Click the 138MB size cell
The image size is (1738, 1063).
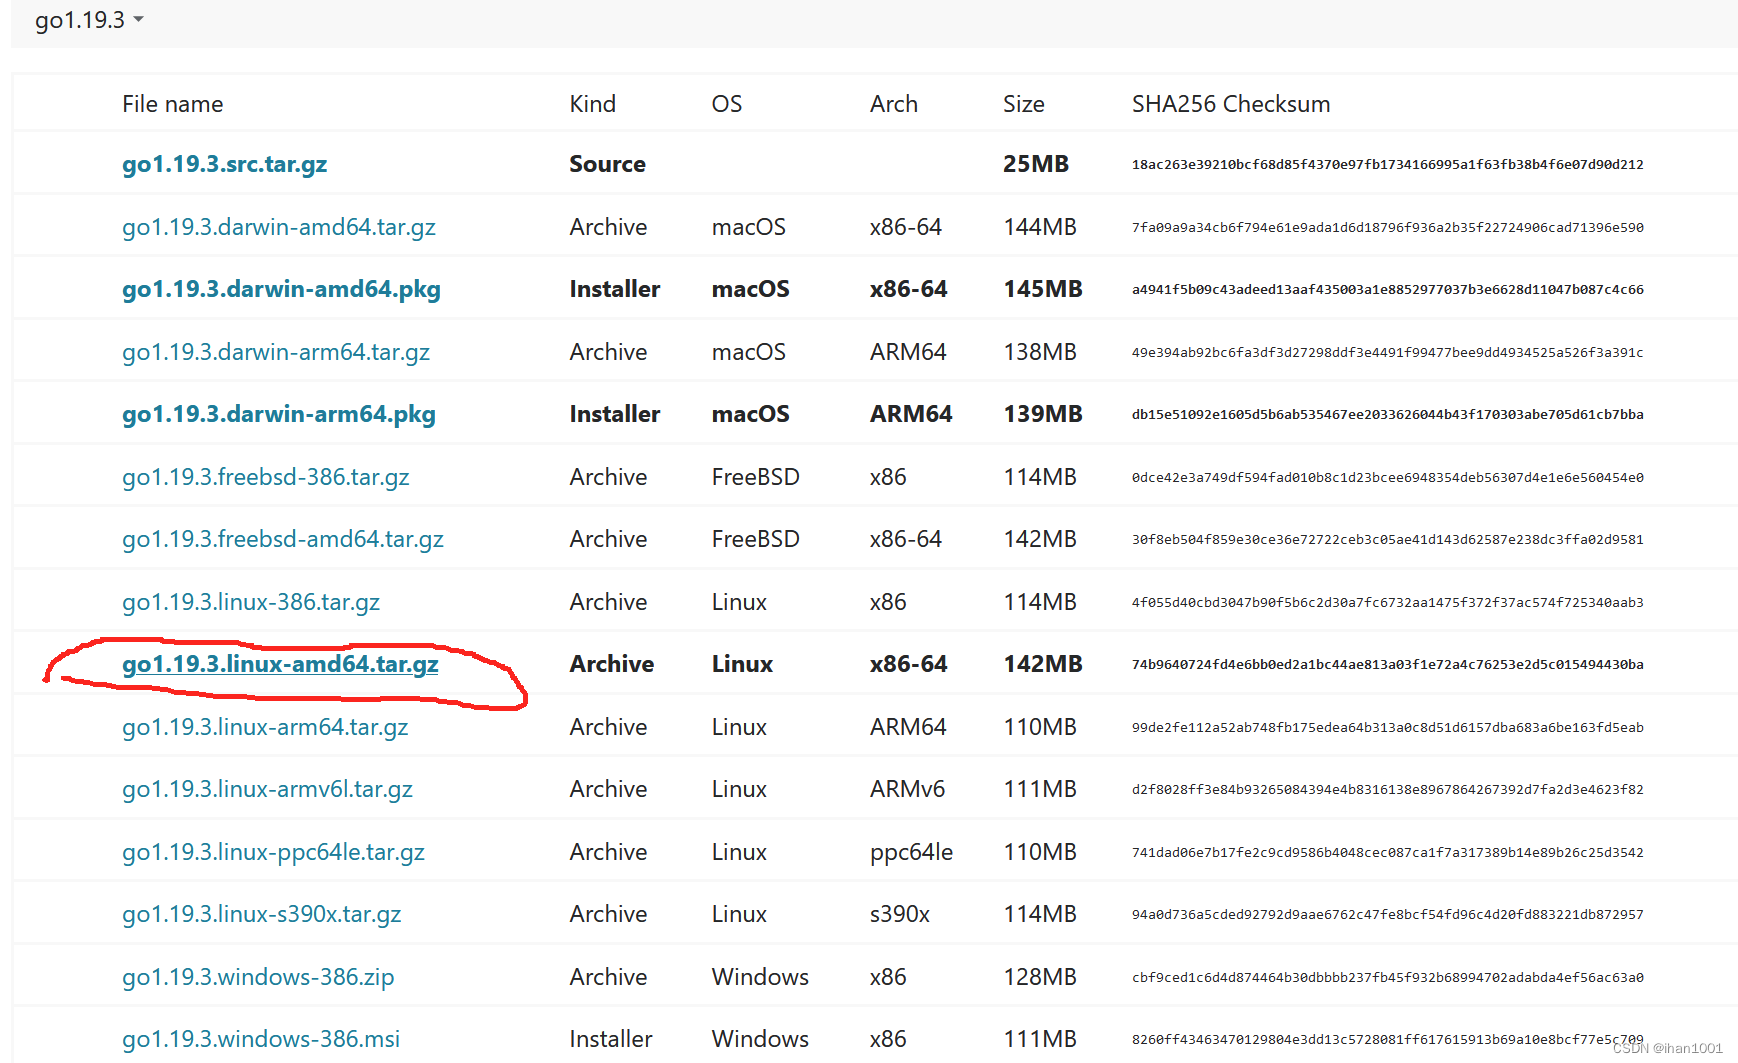tap(1040, 352)
